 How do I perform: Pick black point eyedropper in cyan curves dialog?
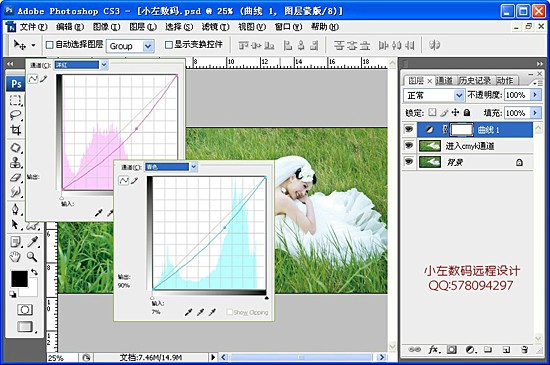pos(188,312)
